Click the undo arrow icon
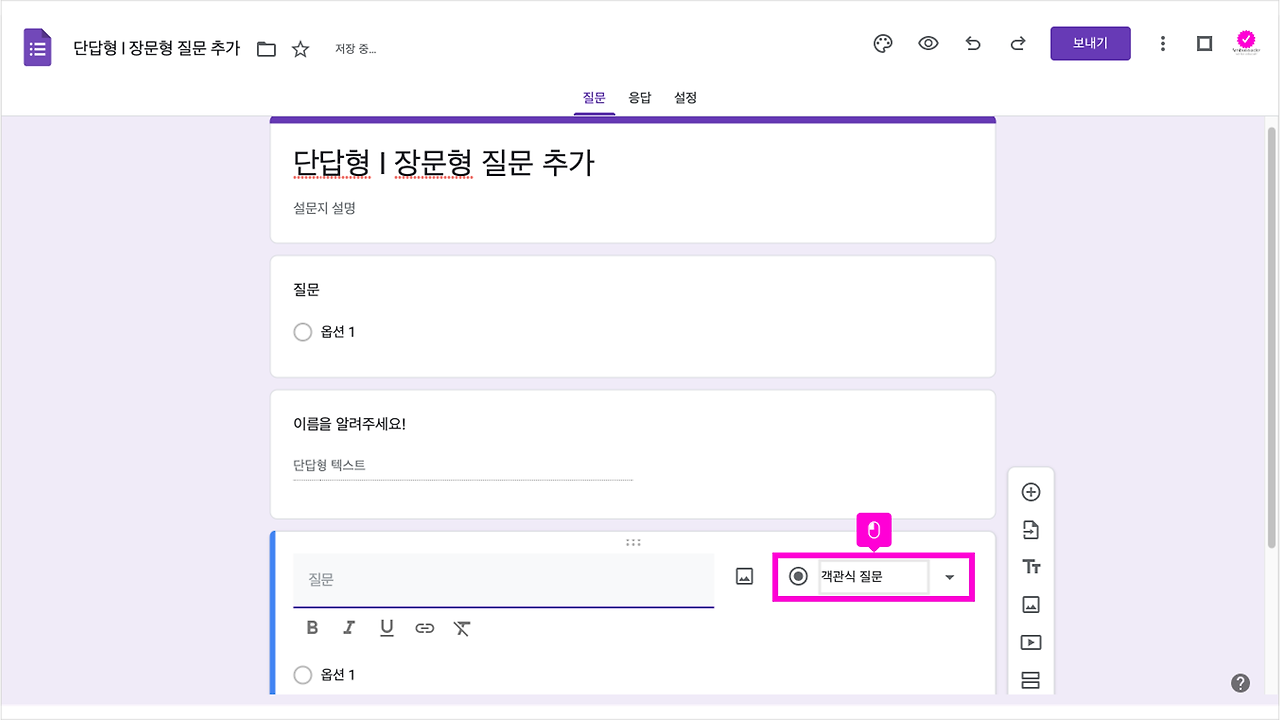This screenshot has height=720, width=1280. (973, 43)
